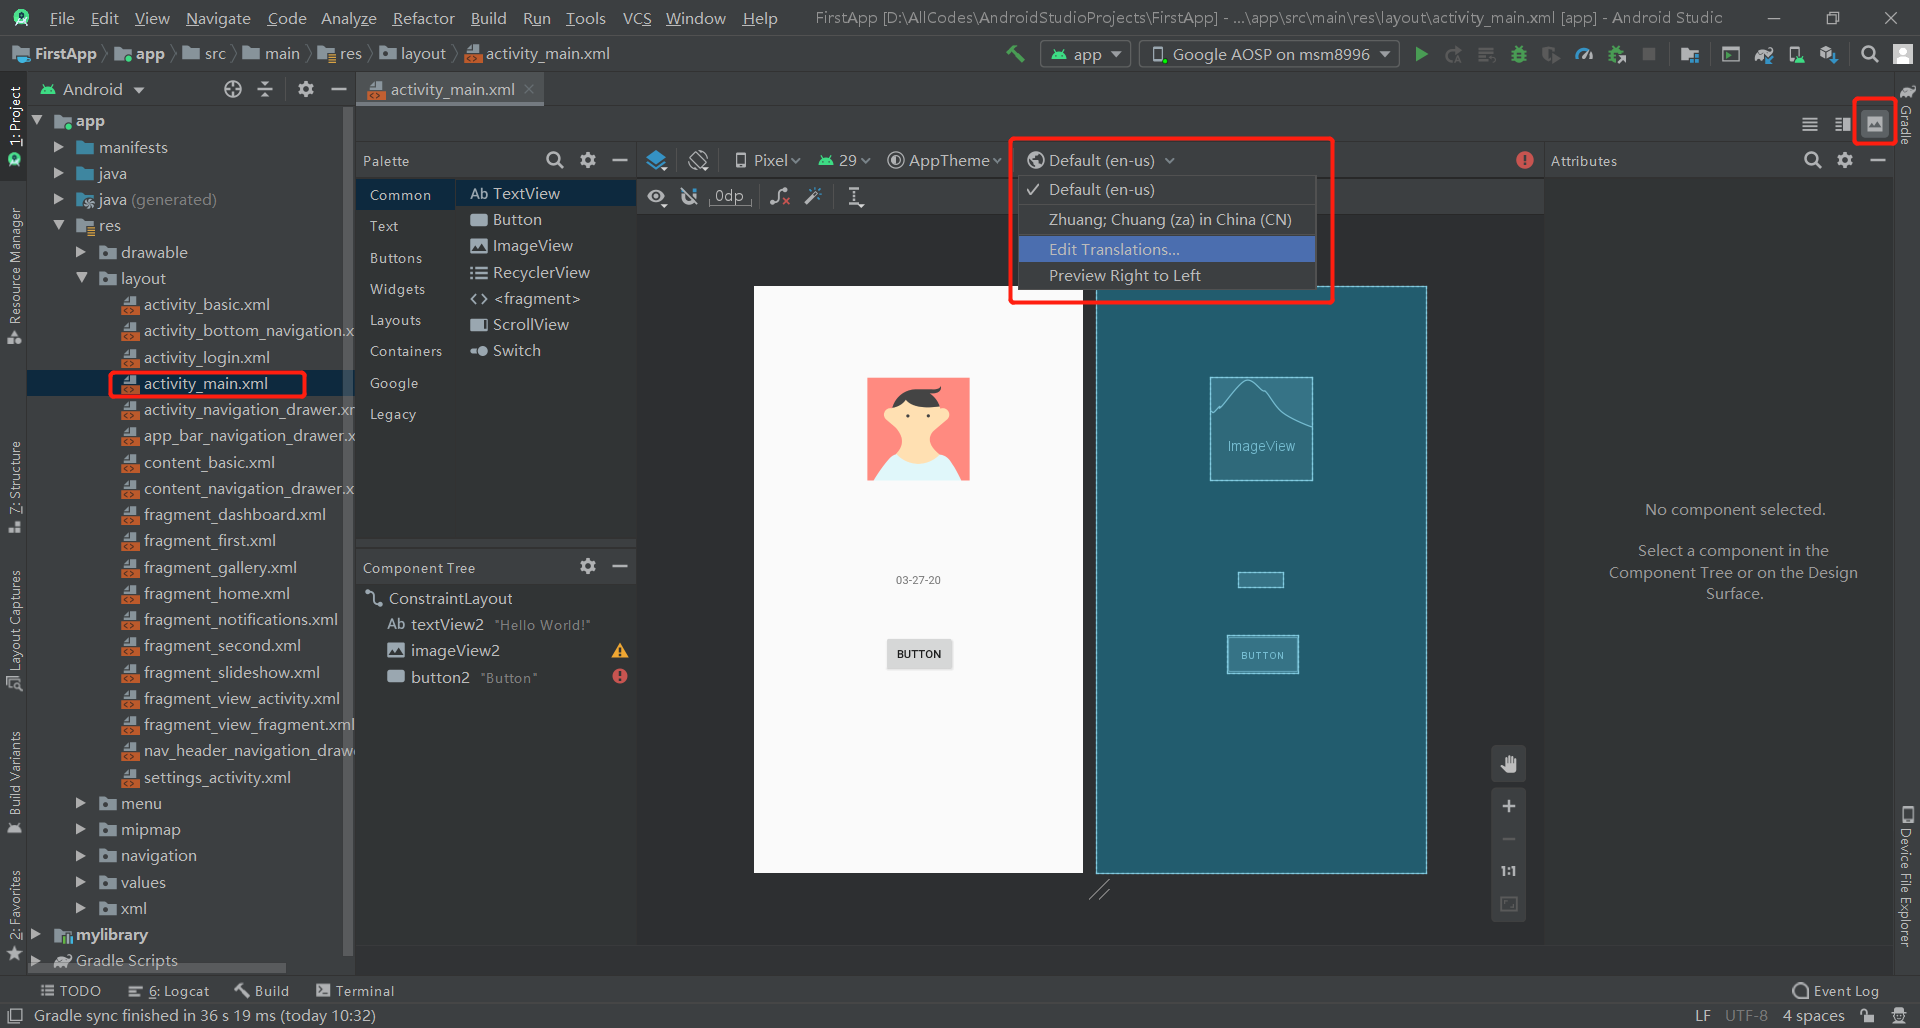Click the Guidelines tool icon
Viewport: 1920px width, 1028px height.
pyautogui.click(x=856, y=197)
